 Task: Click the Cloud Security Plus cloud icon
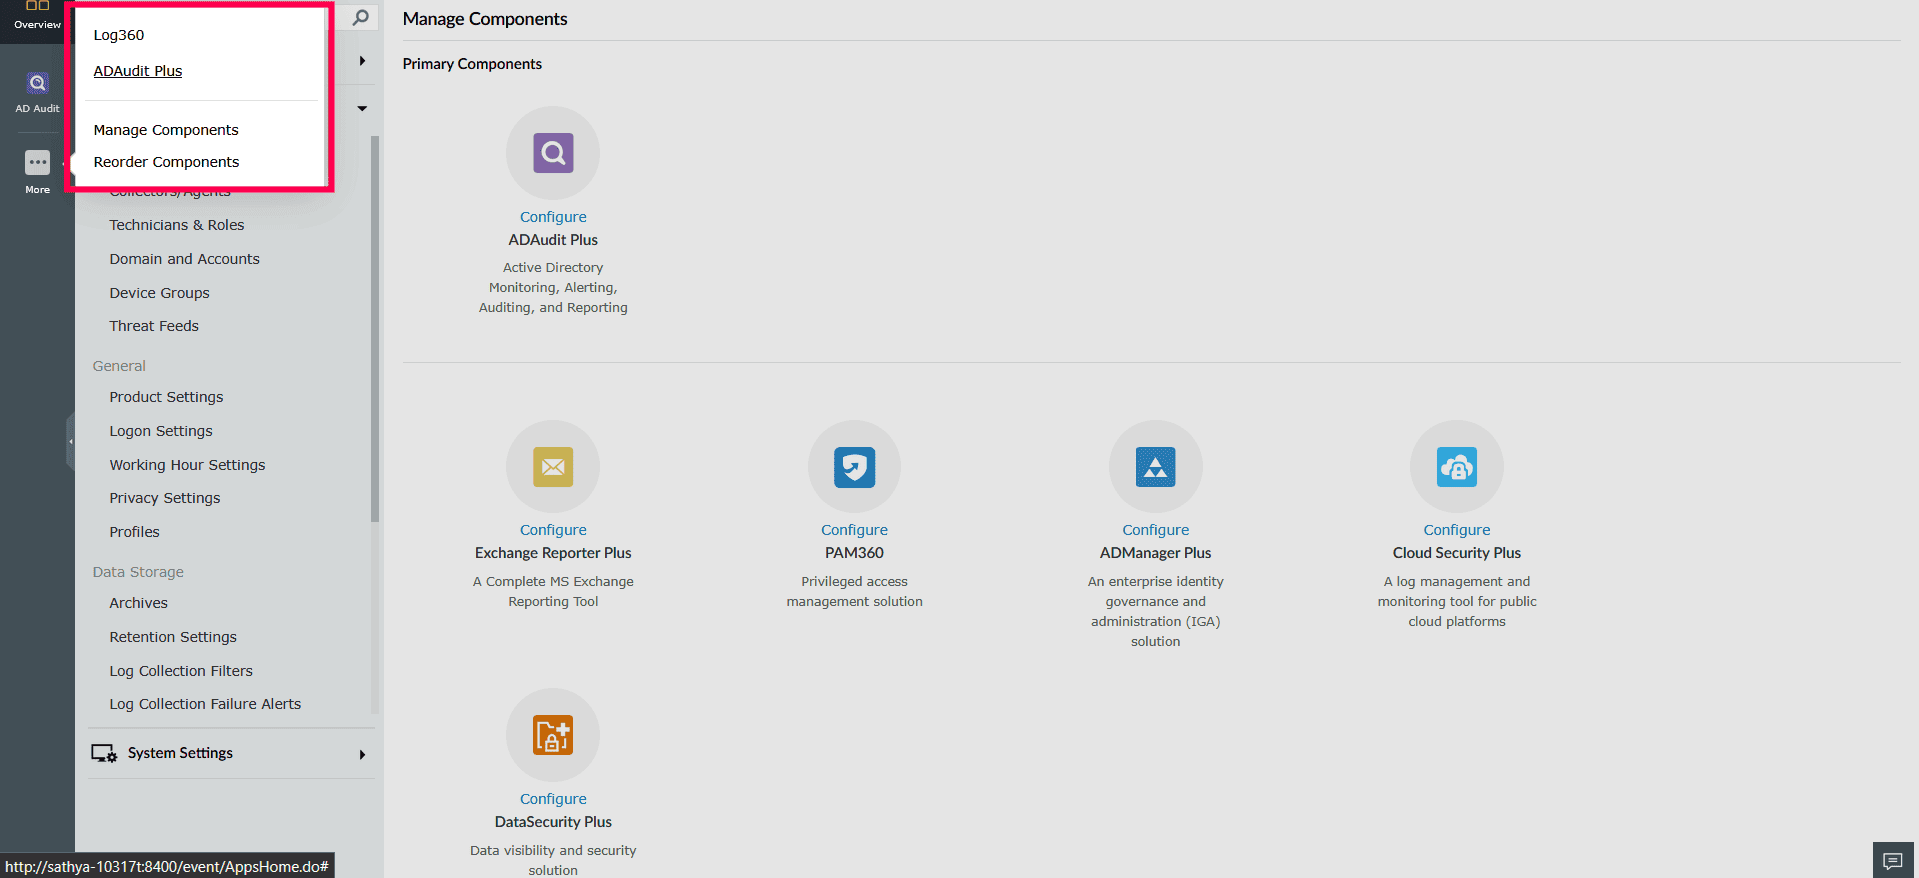tap(1456, 466)
